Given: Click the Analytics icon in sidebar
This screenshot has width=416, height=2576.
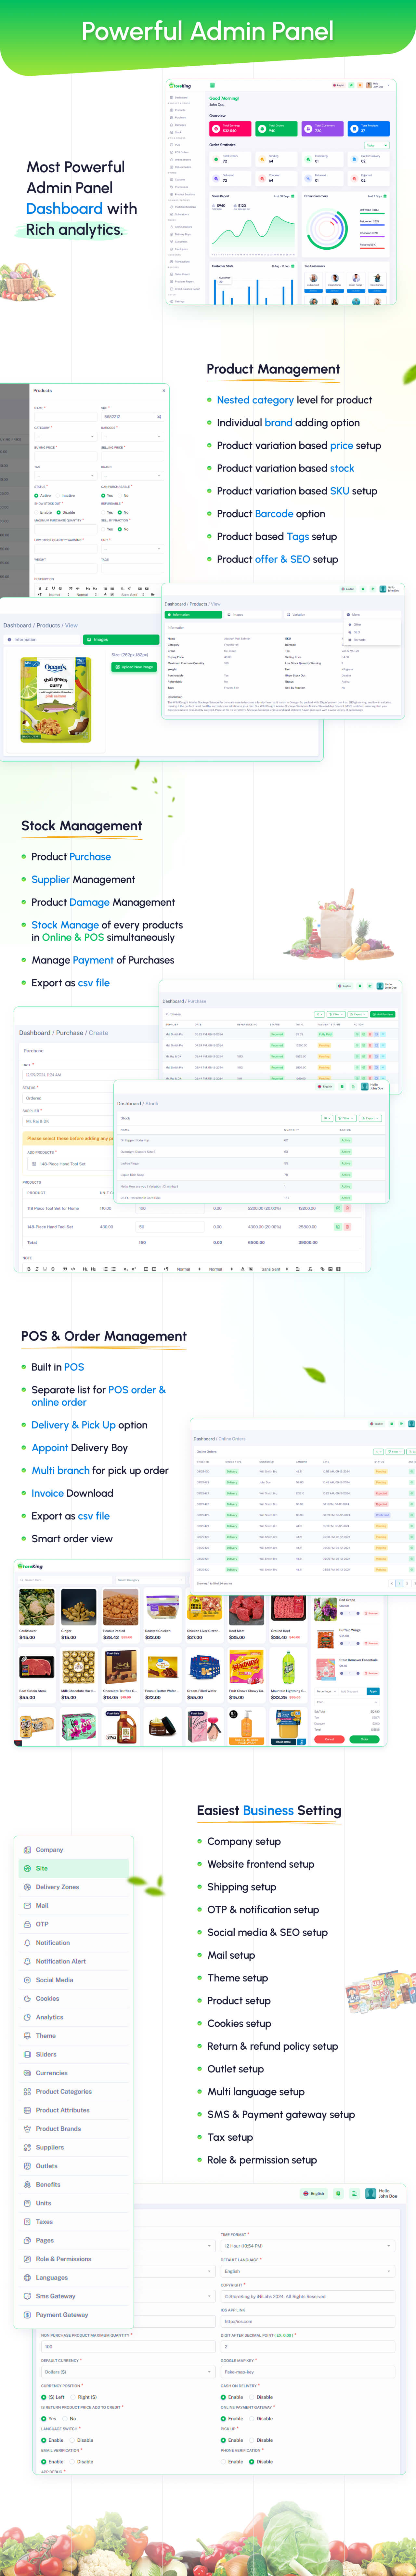Looking at the screenshot, I should coord(27,2017).
